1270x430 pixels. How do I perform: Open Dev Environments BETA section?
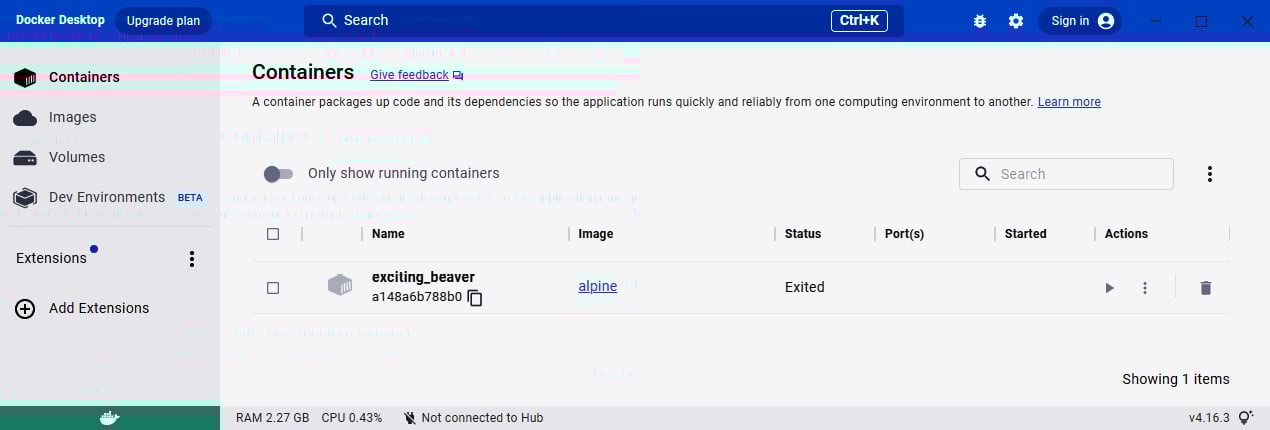pos(109,197)
